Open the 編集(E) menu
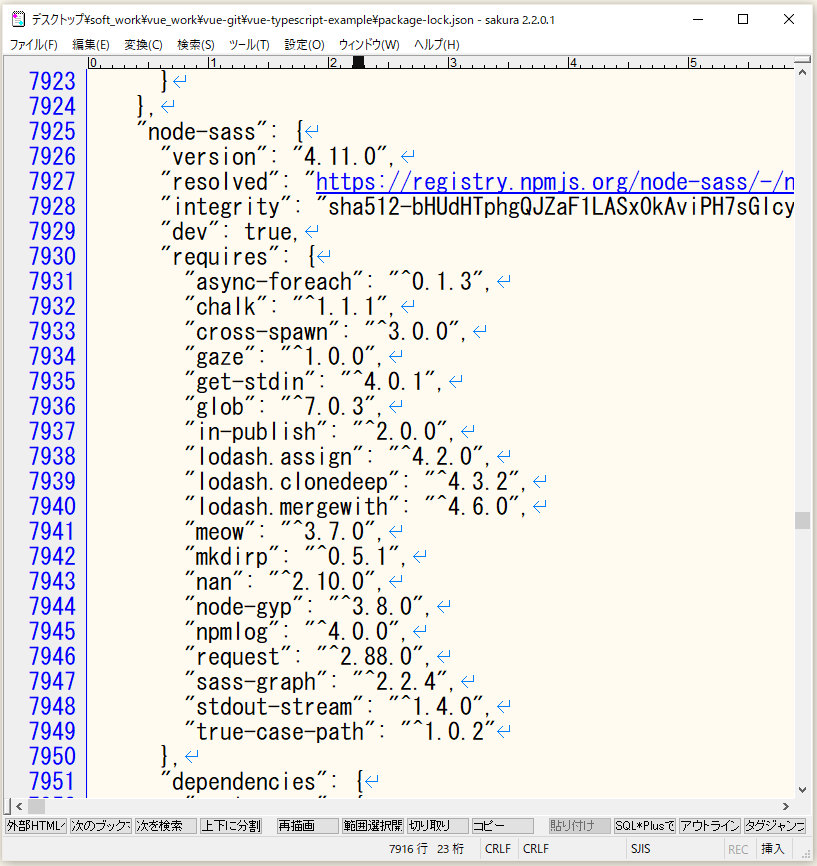This screenshot has height=866, width=817. click(91, 45)
